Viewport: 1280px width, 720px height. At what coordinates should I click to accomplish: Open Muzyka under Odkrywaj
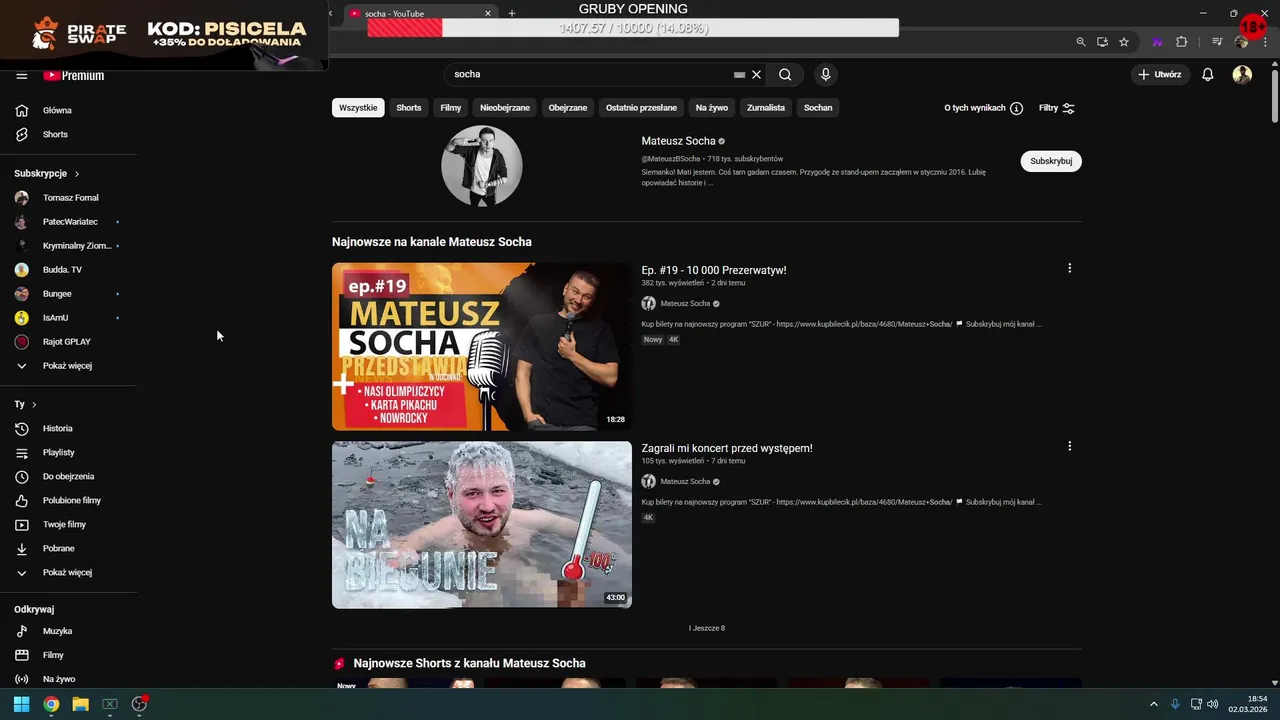point(57,631)
